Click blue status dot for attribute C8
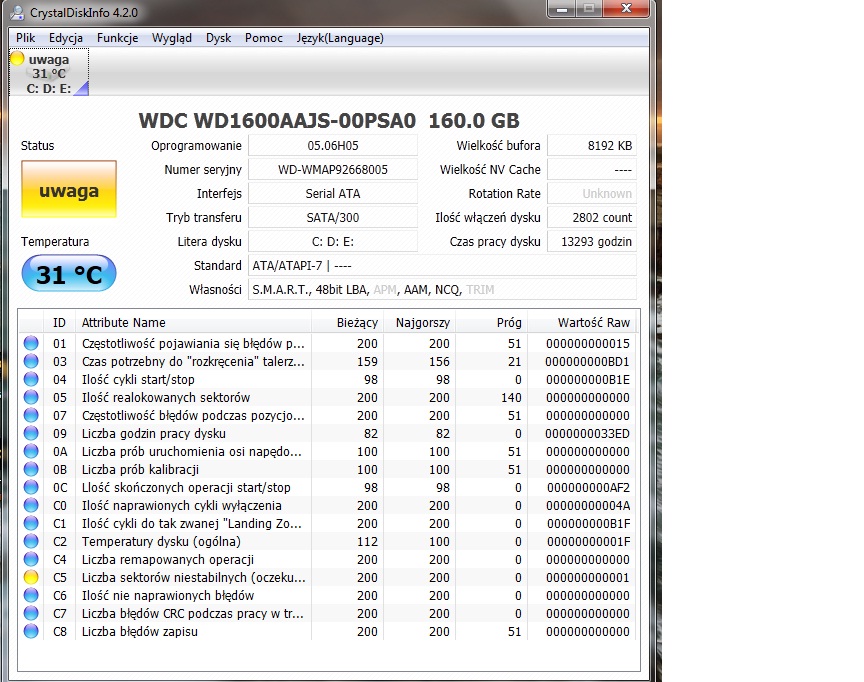Screen dimensions: 864x682 click(31, 631)
